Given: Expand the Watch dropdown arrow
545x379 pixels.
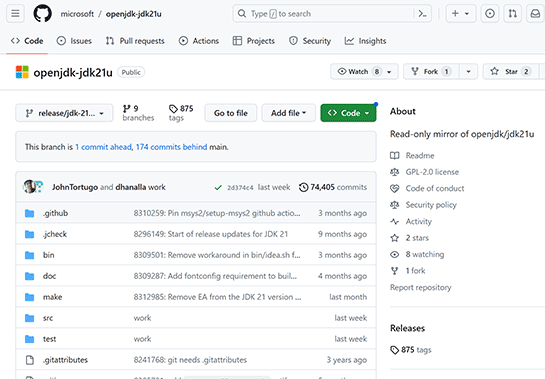Looking at the screenshot, I should point(389,72).
